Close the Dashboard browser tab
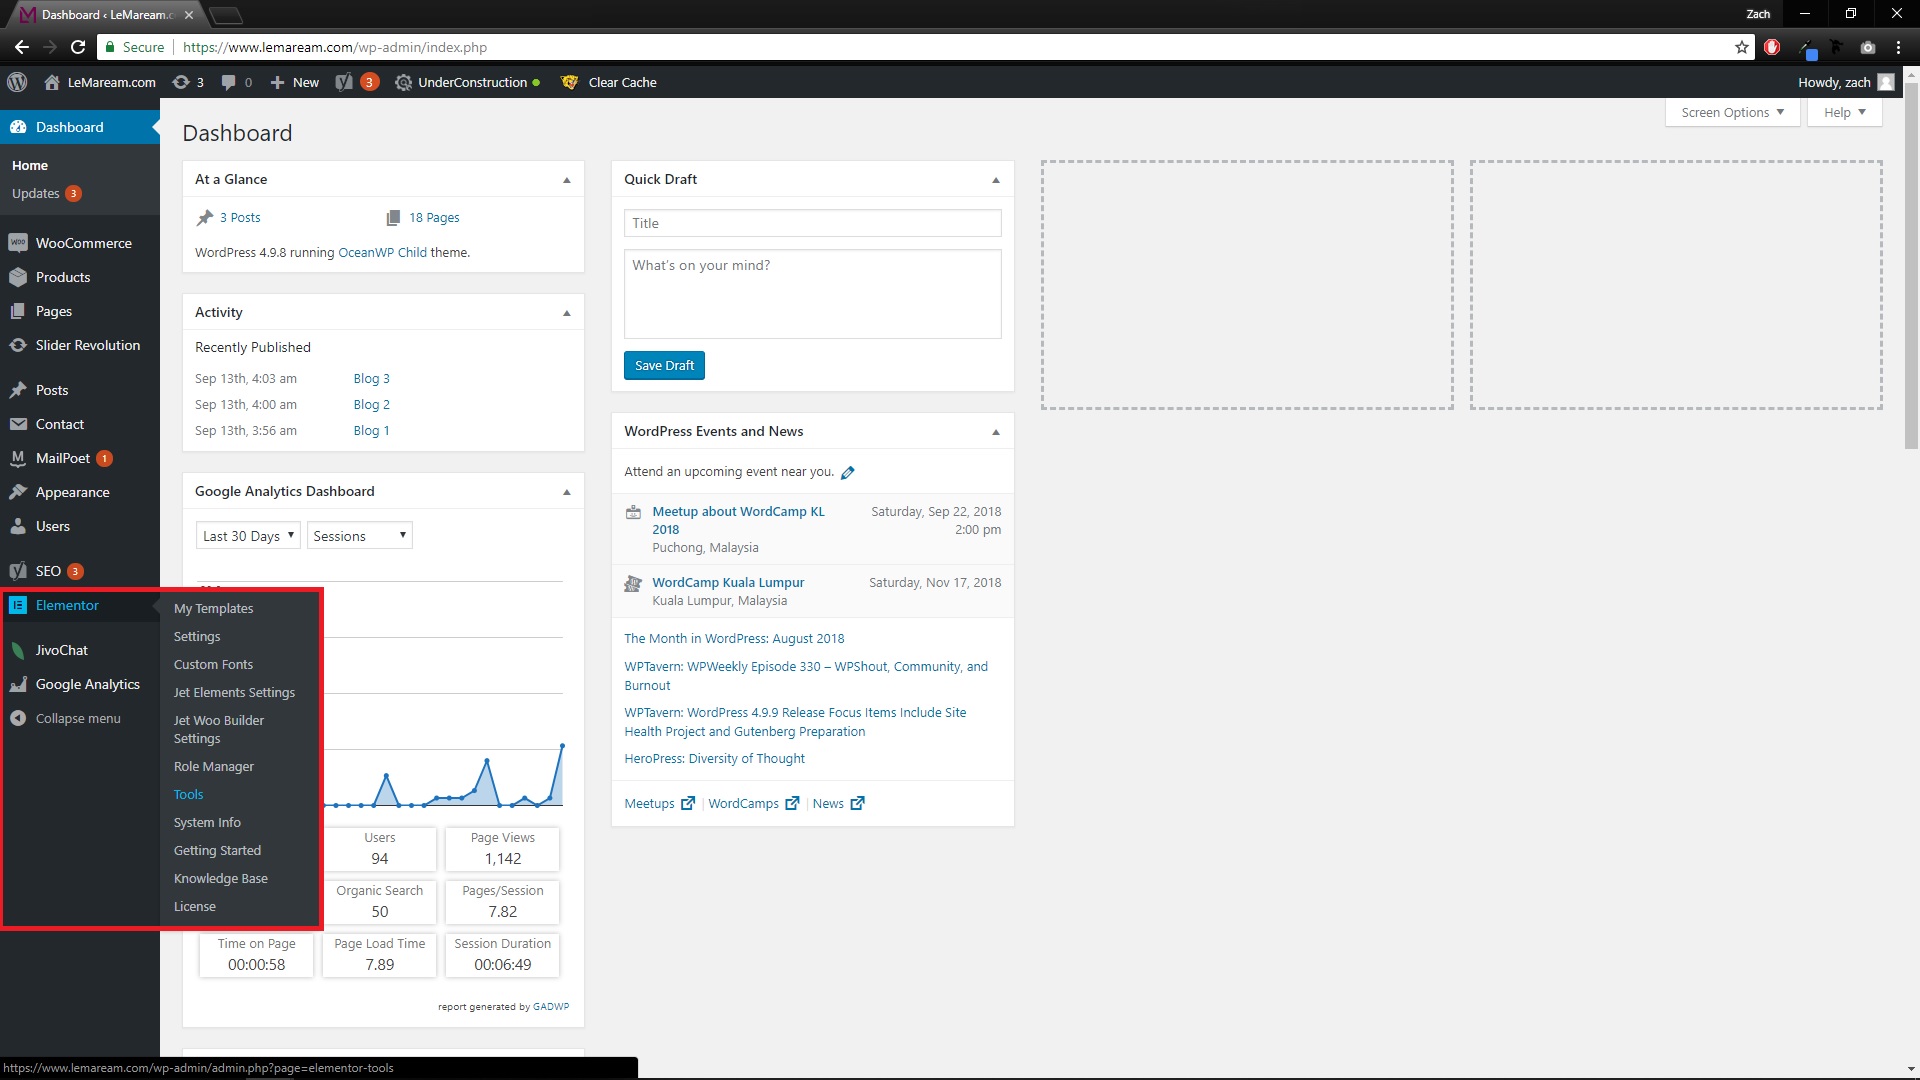Screen dimensions: 1920x1080 [188, 15]
